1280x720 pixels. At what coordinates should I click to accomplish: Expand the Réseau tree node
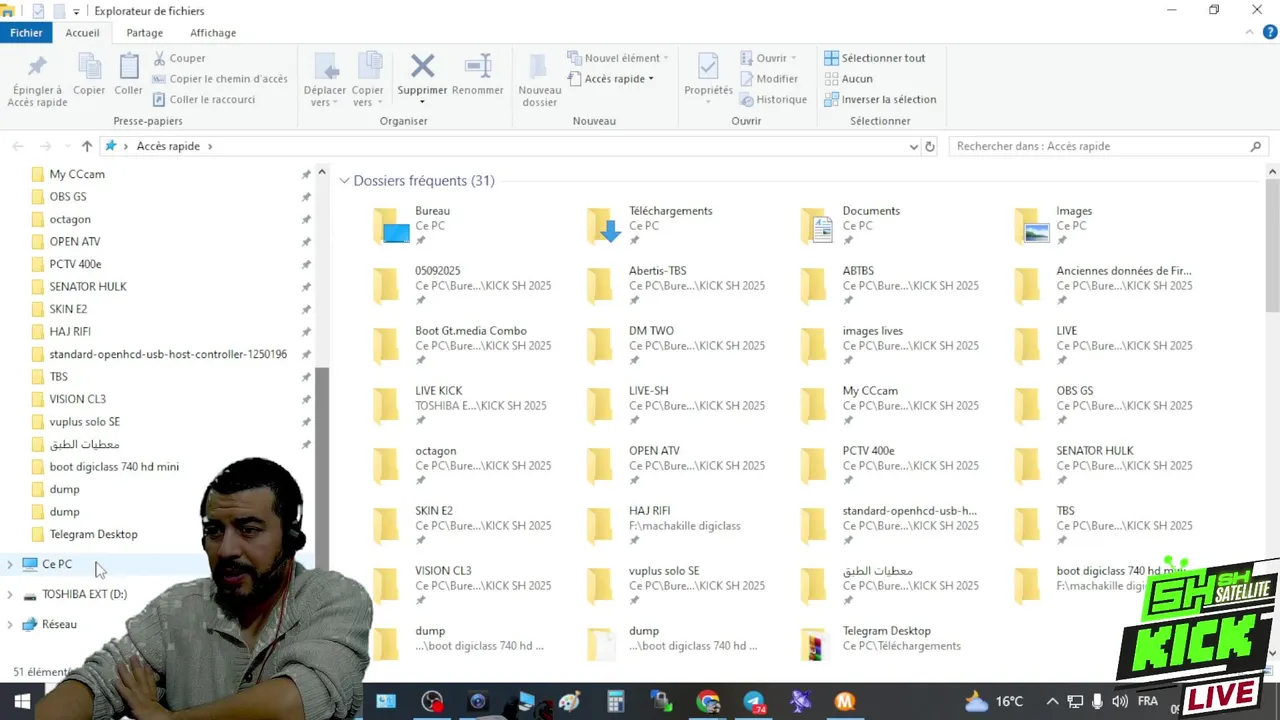[10, 625]
